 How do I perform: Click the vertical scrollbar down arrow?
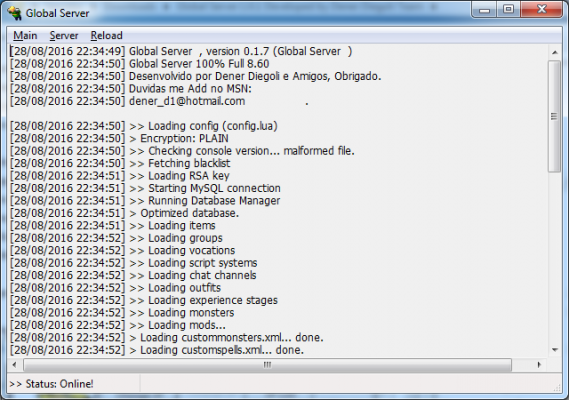554,350
